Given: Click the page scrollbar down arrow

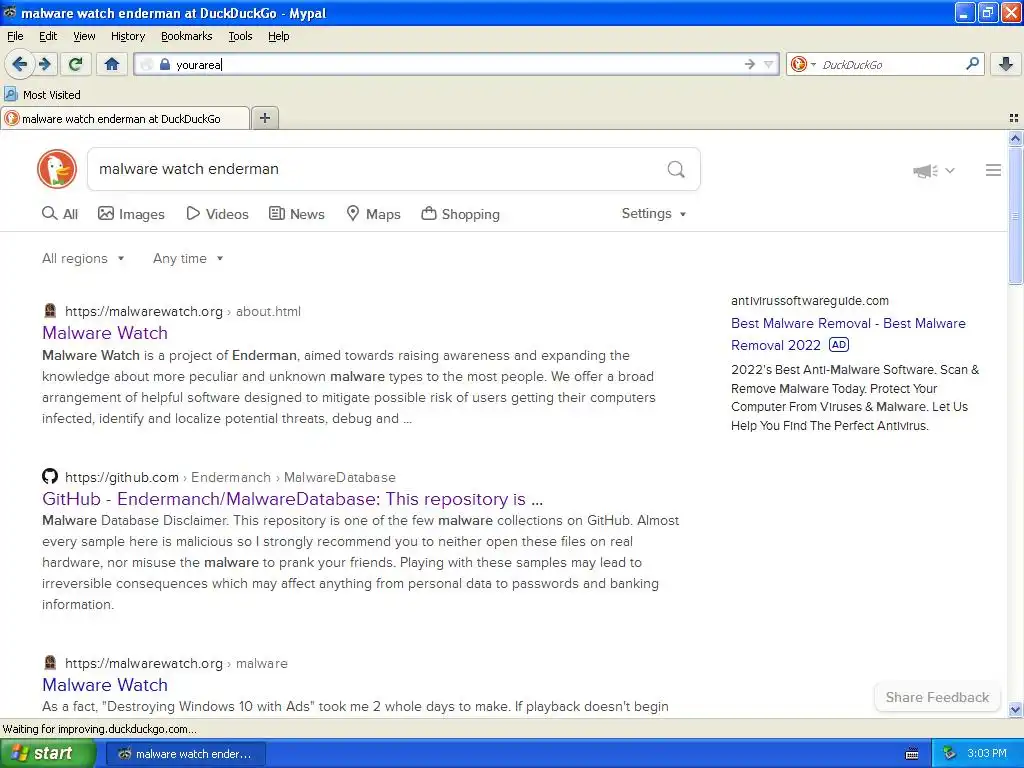Looking at the screenshot, I should [1015, 709].
